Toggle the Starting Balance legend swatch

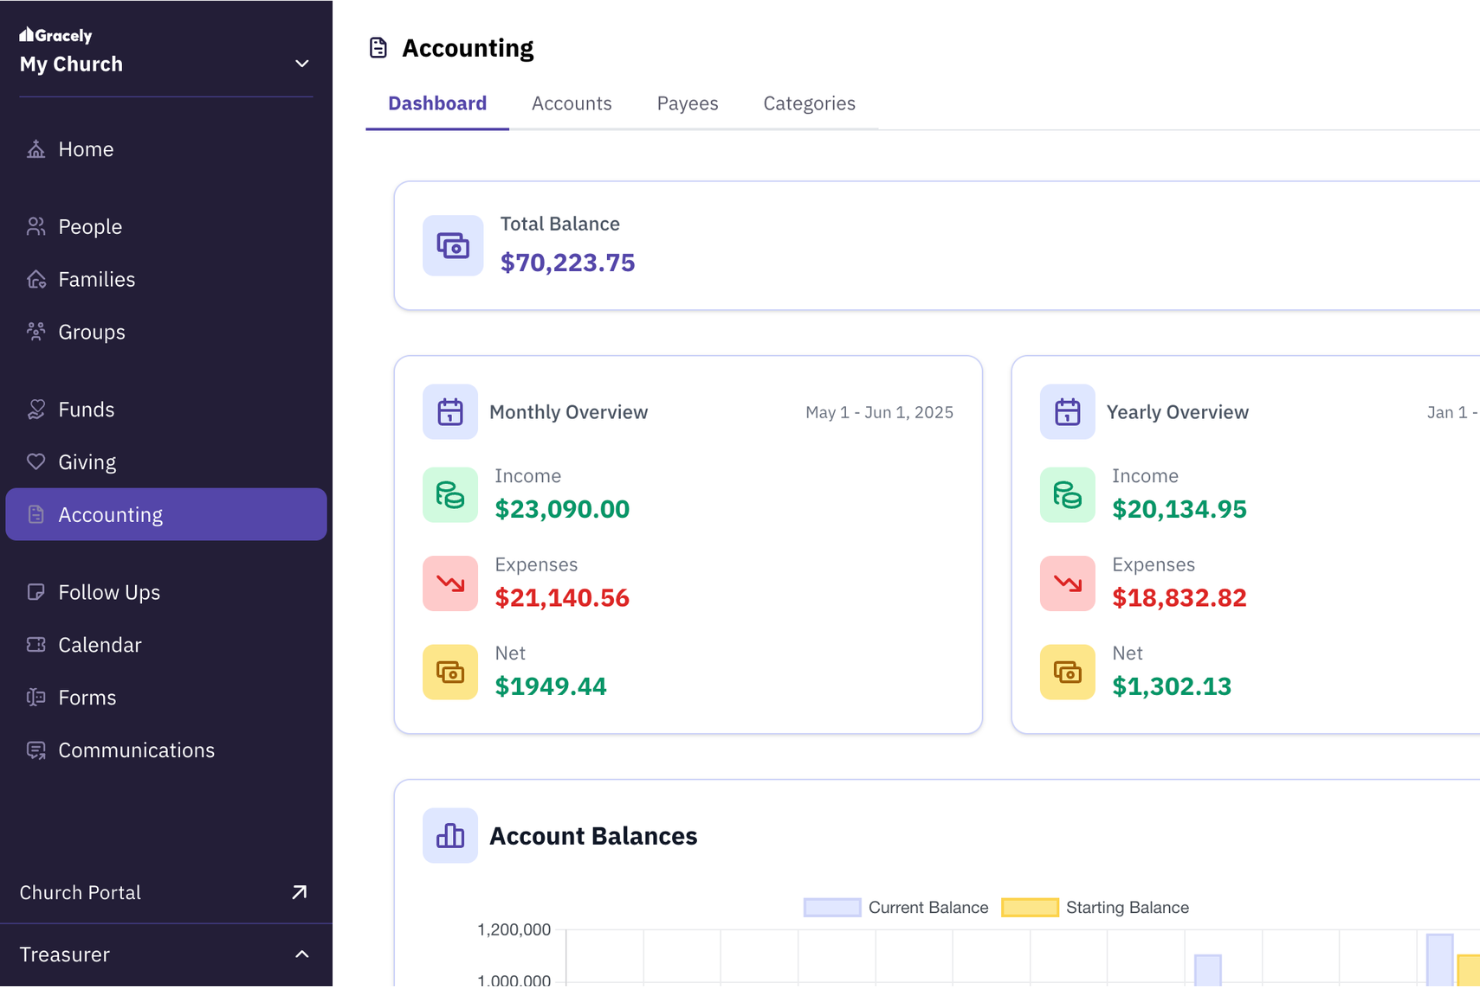pyautogui.click(x=1030, y=907)
